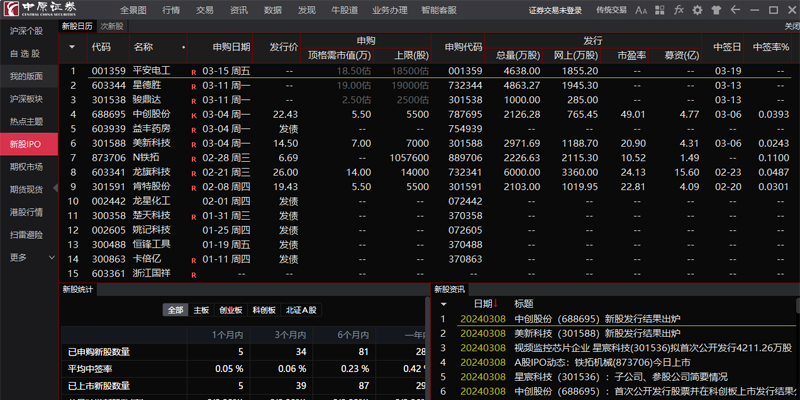
Task: Click the 代码 column header
Action: (x=101, y=47)
